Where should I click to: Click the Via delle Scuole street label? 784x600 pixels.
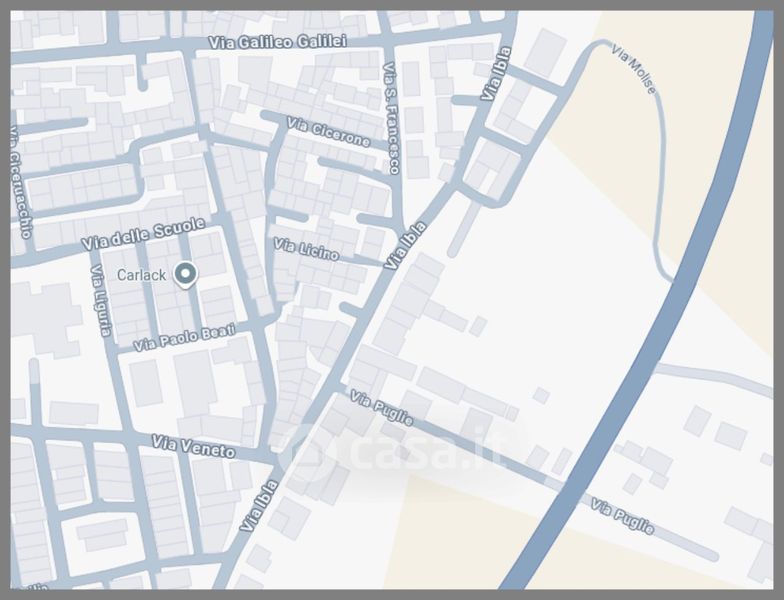(x=145, y=235)
